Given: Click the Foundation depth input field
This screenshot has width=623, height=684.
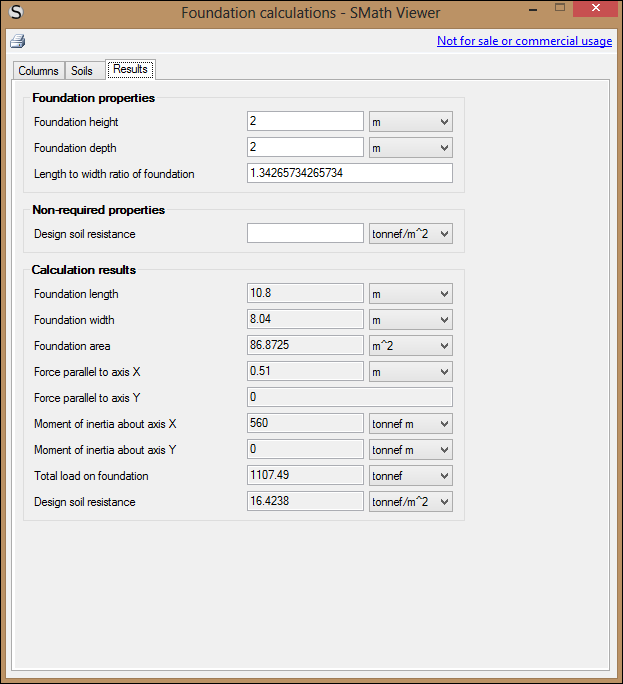Looking at the screenshot, I should 305,147.
